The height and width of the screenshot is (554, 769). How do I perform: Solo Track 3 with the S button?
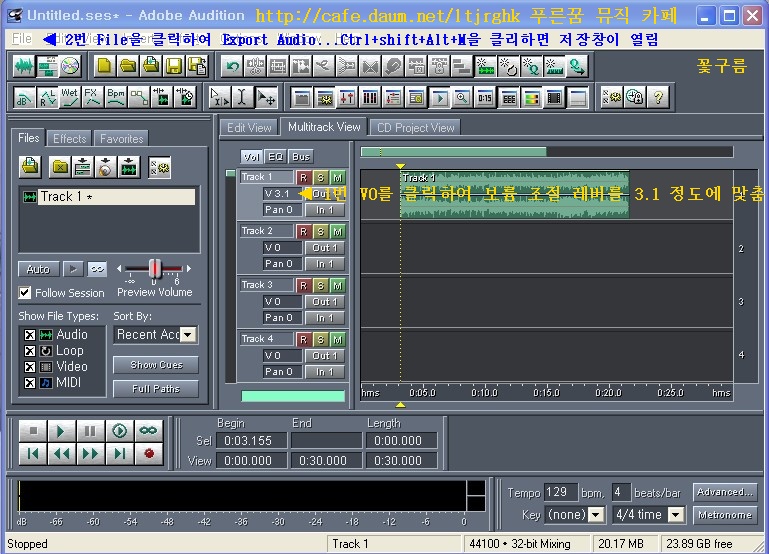pyautogui.click(x=320, y=285)
